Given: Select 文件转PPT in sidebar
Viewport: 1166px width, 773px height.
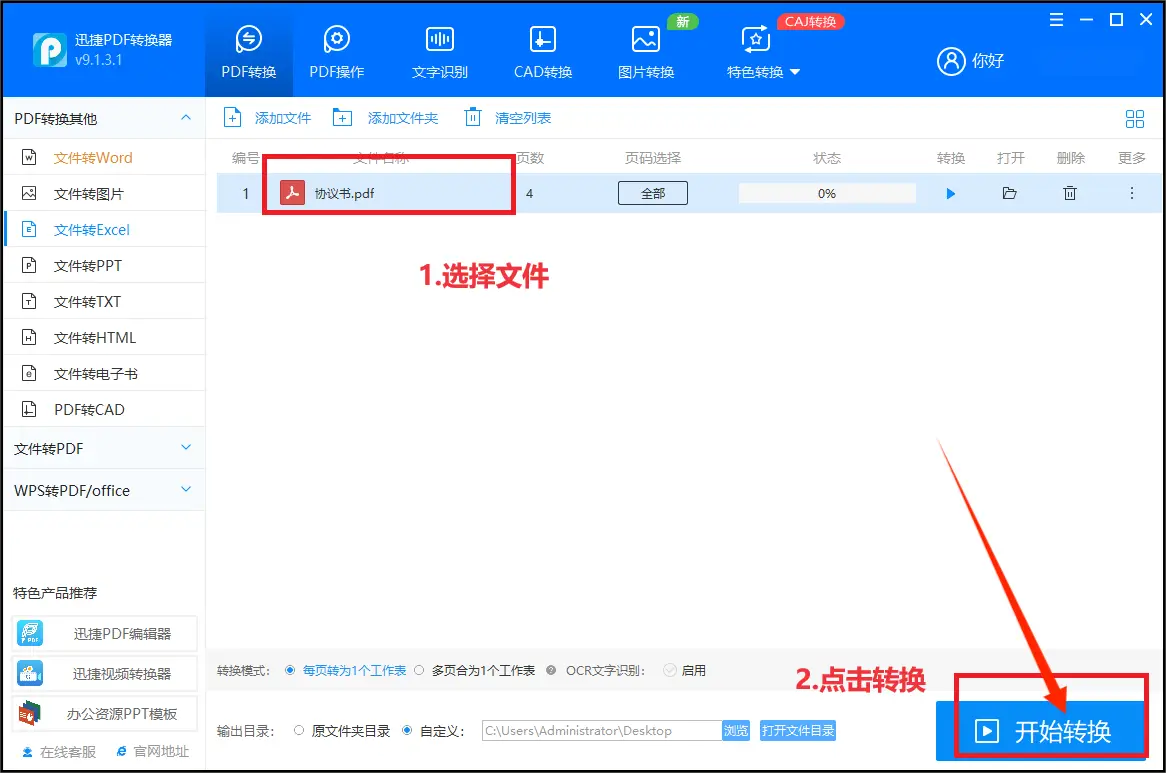Looking at the screenshot, I should pyautogui.click(x=87, y=266).
